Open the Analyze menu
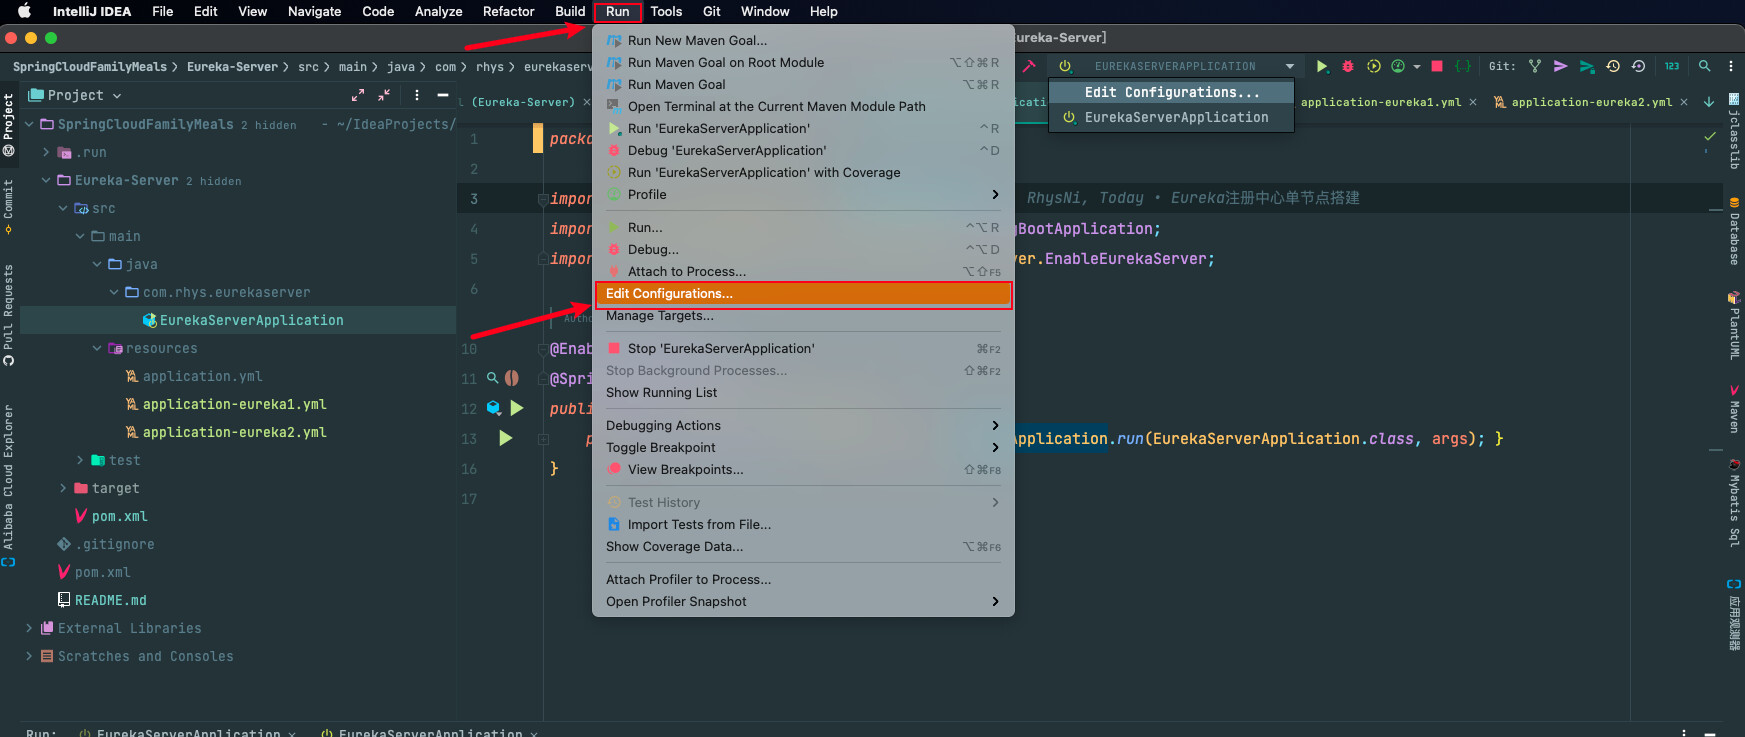This screenshot has width=1745, height=737. pos(438,11)
